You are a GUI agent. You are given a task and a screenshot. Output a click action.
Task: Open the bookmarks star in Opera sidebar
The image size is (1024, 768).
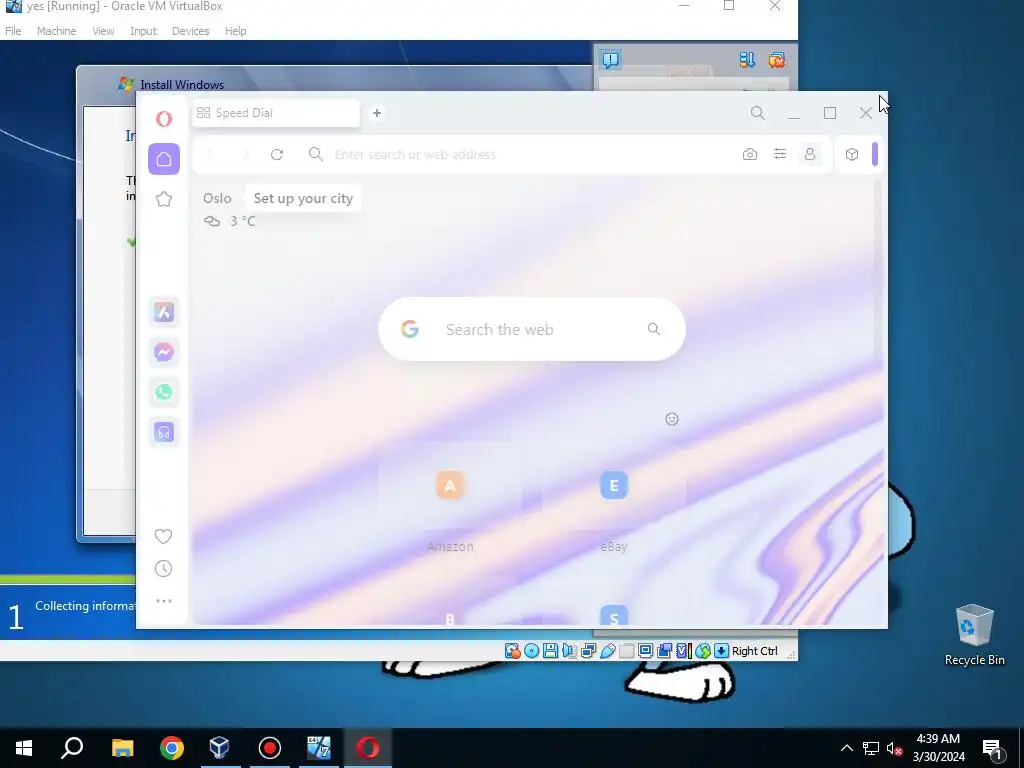[164, 199]
